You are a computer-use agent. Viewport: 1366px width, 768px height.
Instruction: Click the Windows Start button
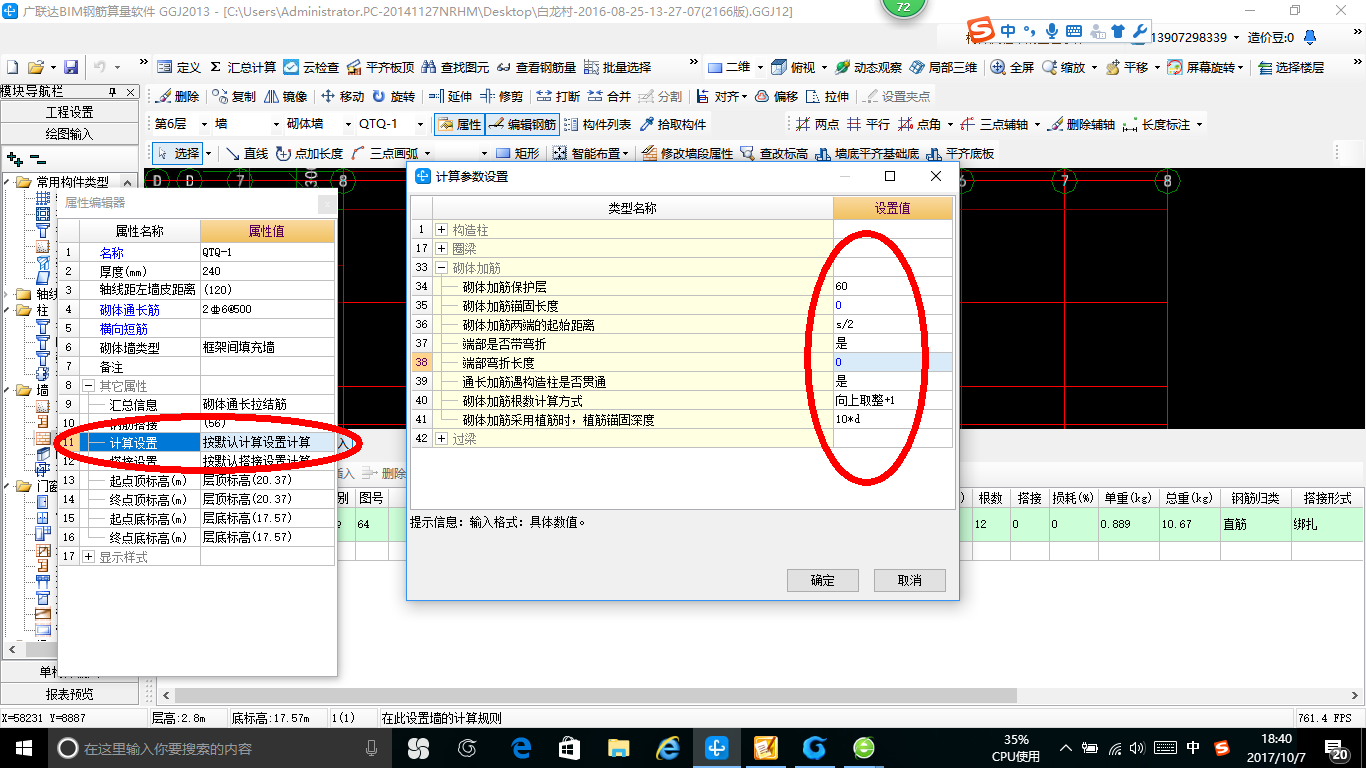23,747
